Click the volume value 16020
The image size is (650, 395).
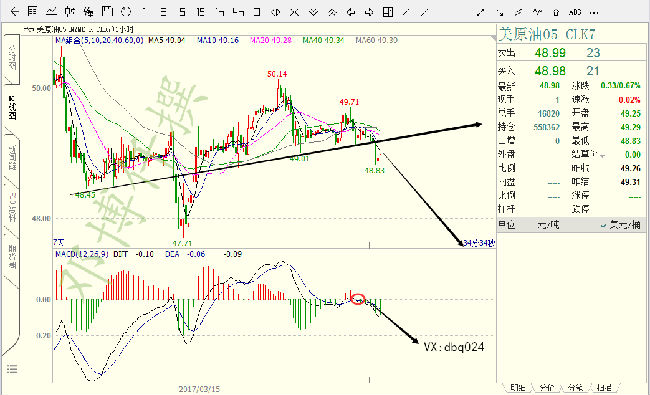click(x=548, y=114)
